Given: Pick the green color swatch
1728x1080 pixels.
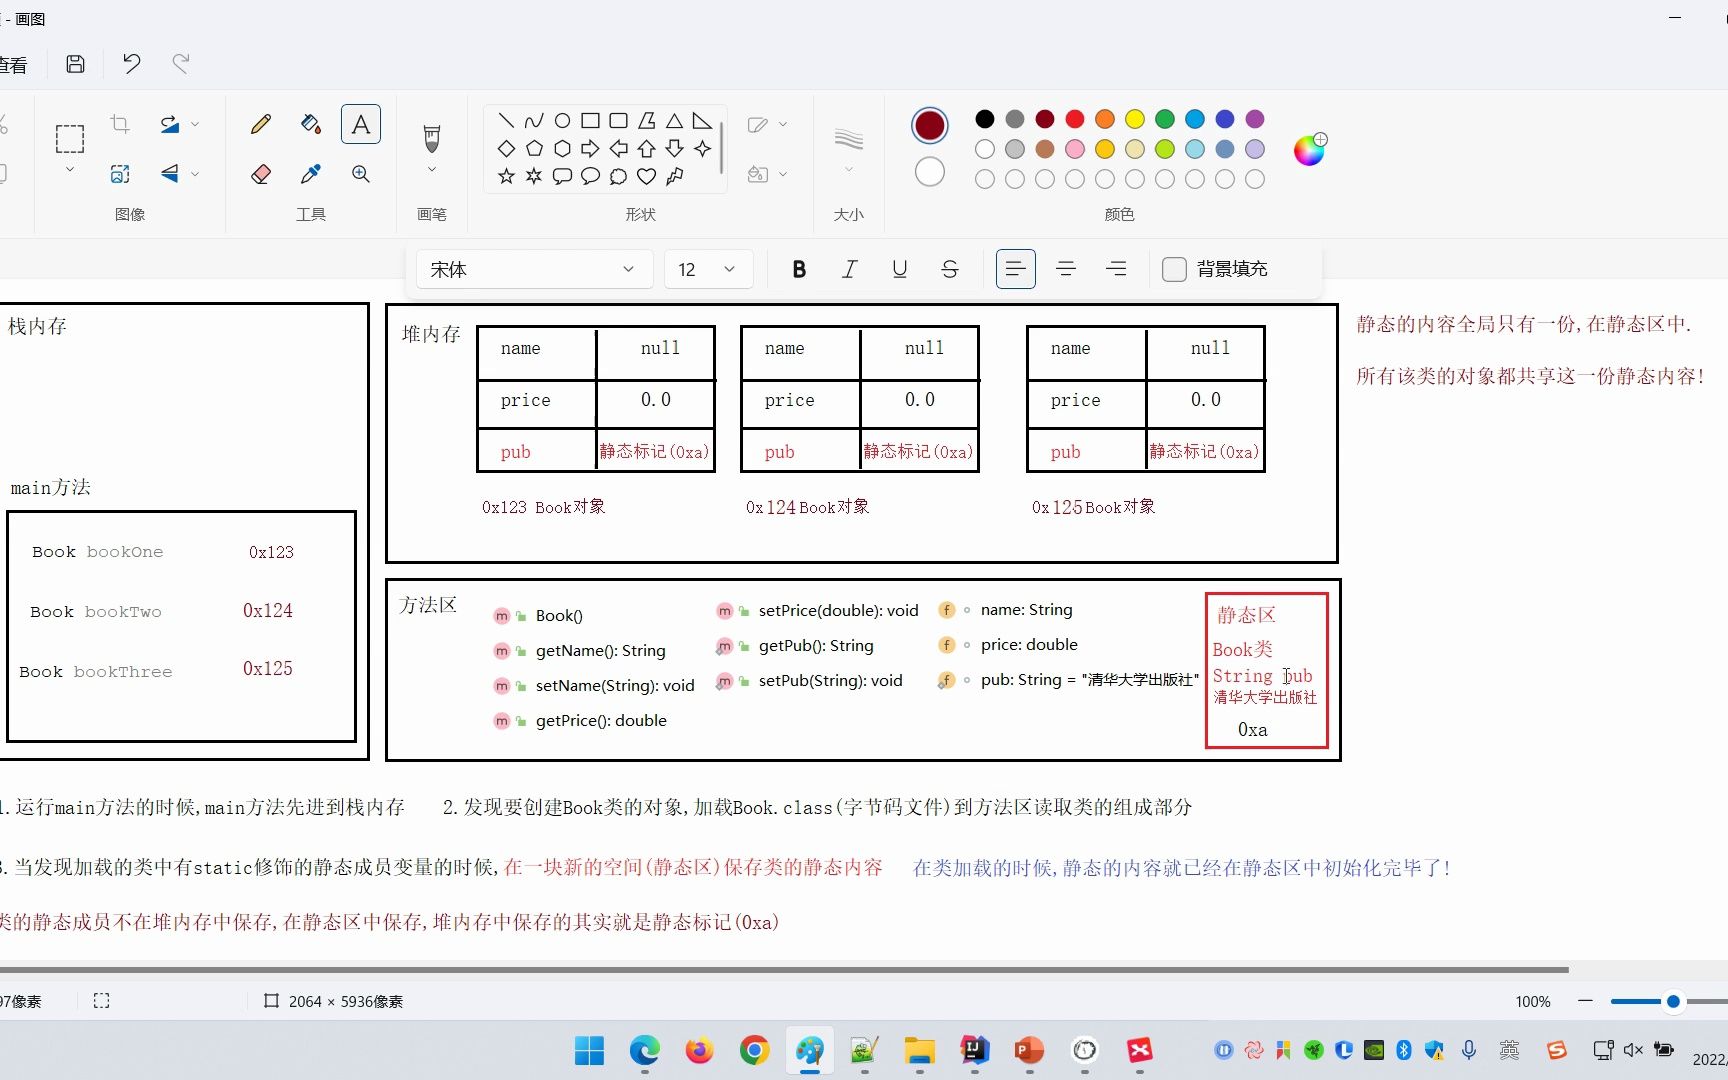Looking at the screenshot, I should (1165, 119).
